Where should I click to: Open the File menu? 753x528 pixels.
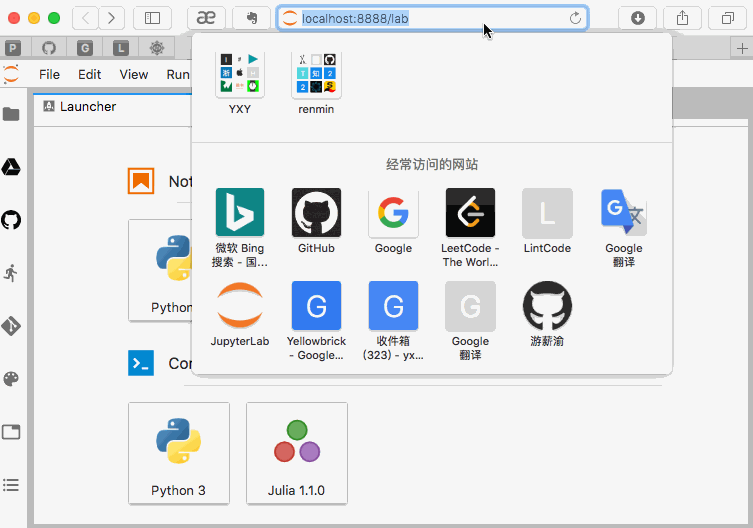(49, 74)
